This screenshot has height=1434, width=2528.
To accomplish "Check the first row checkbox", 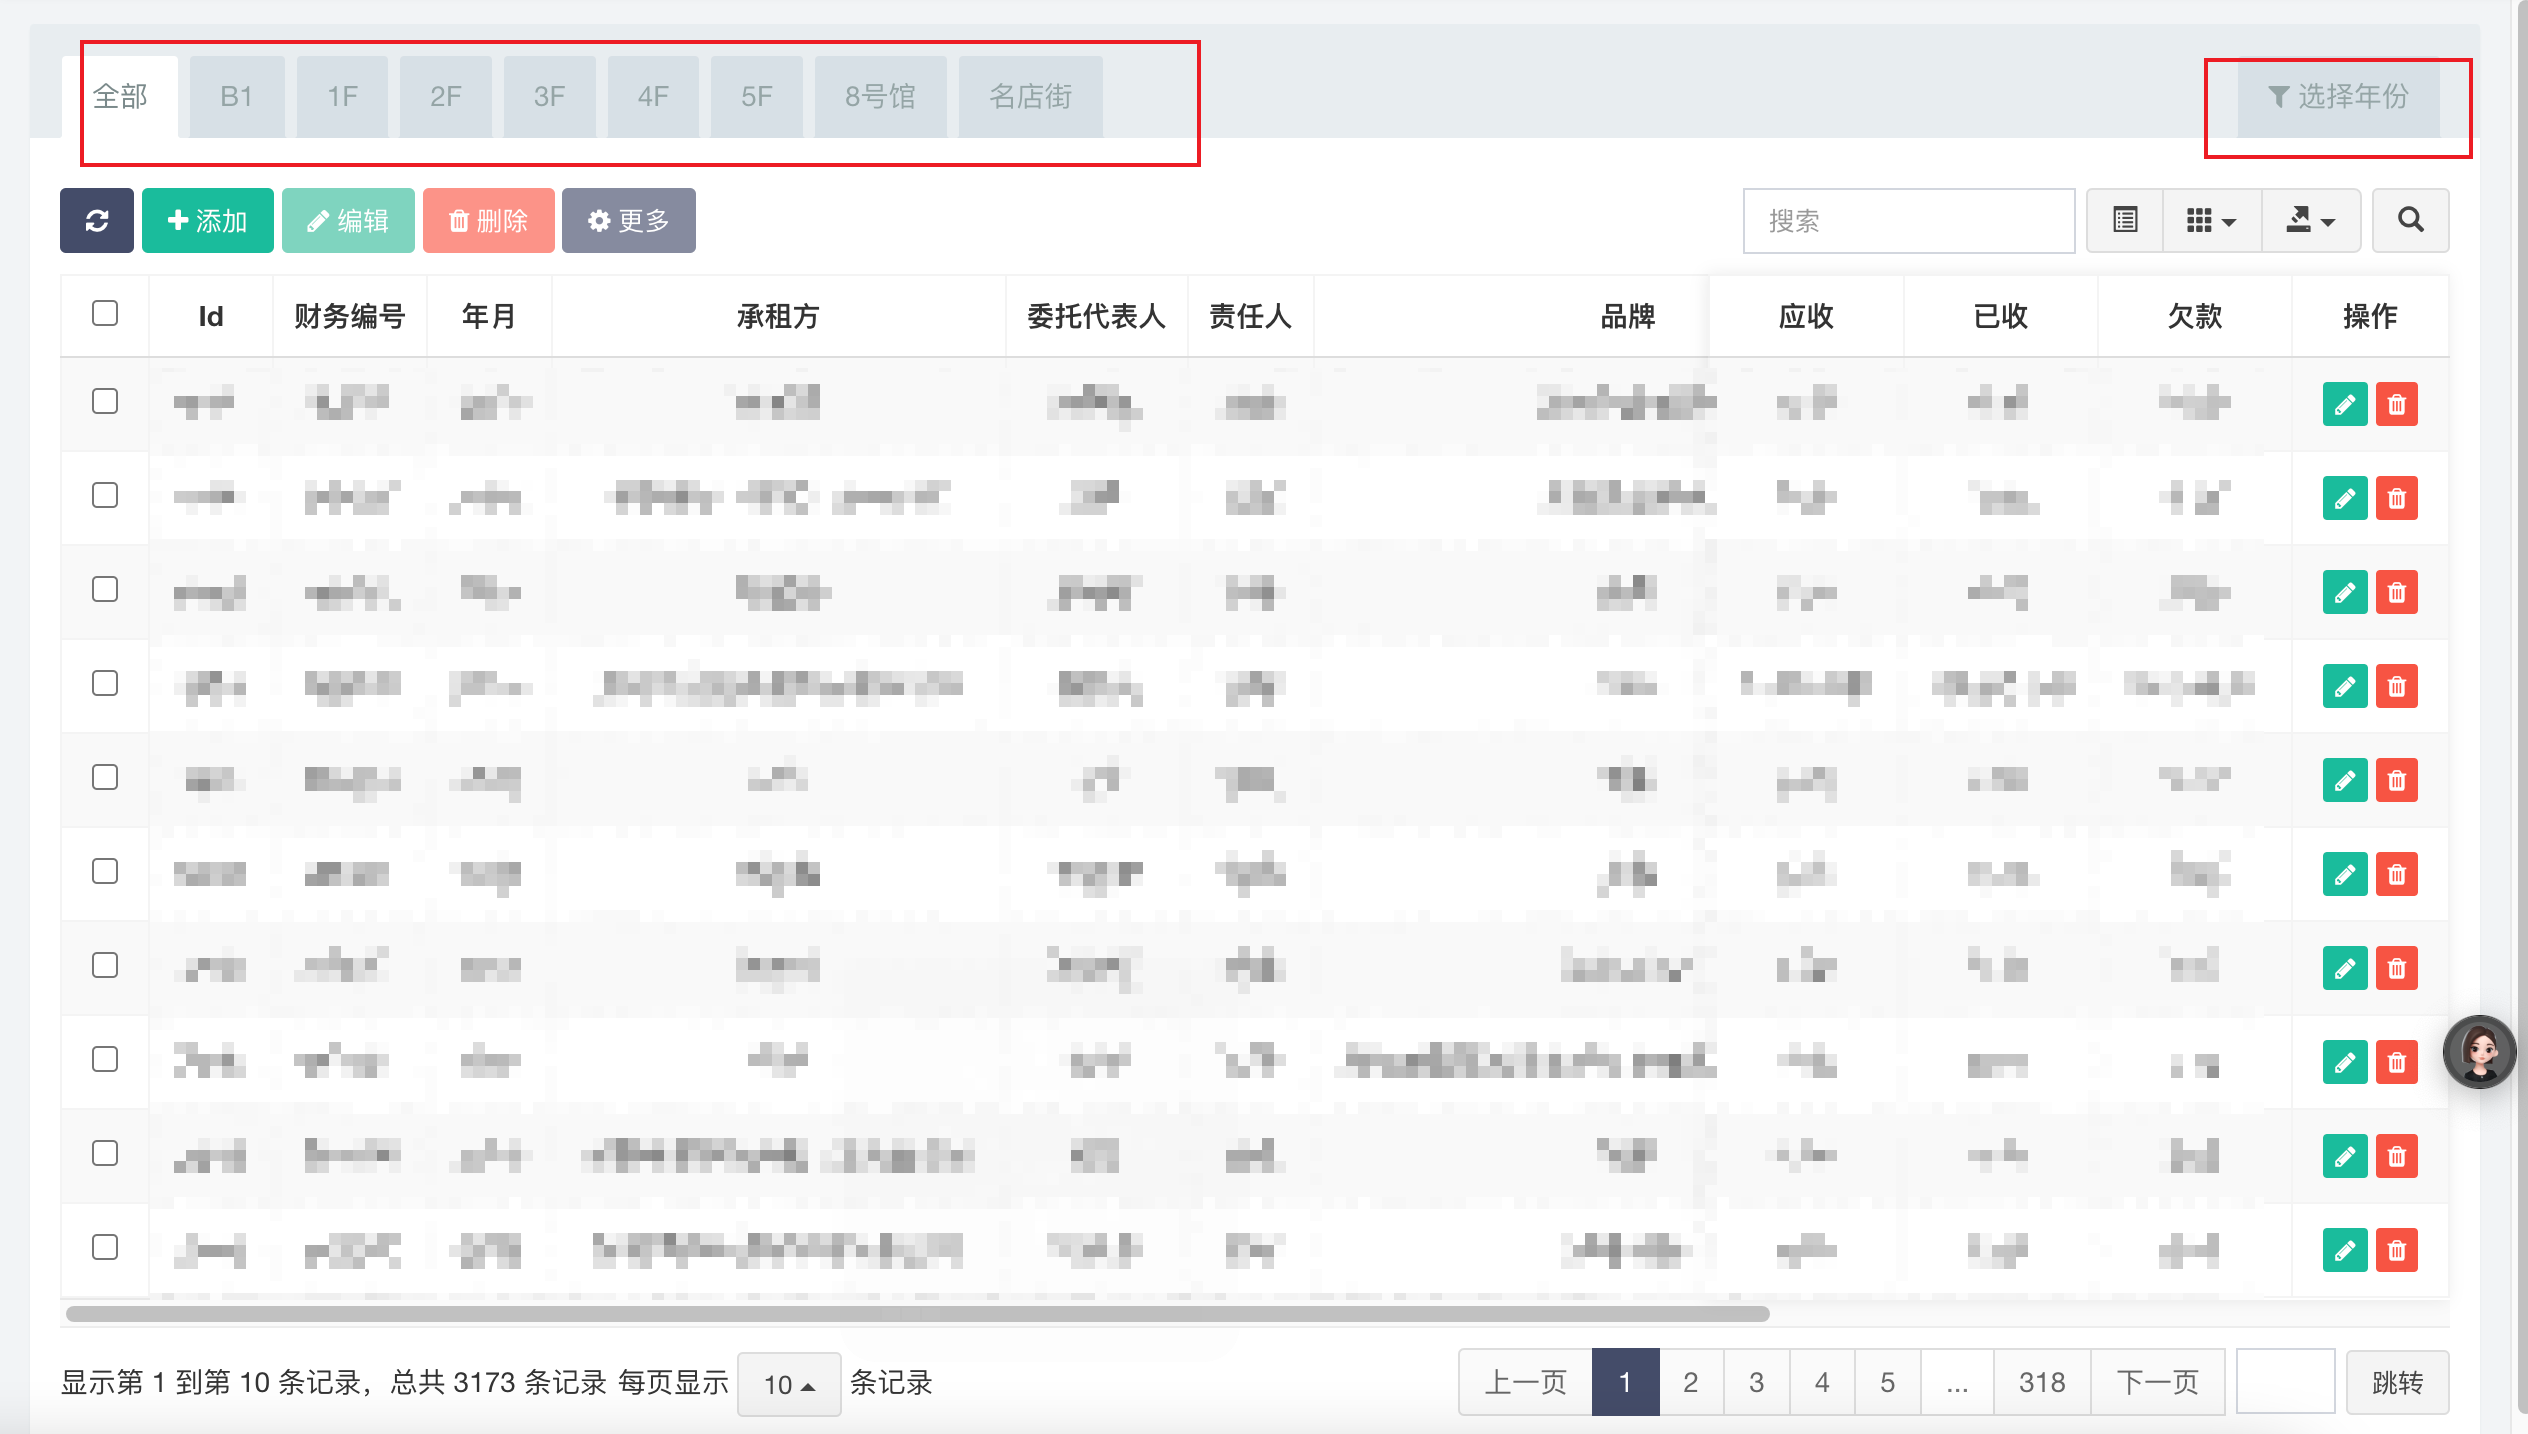I will pos(105,402).
